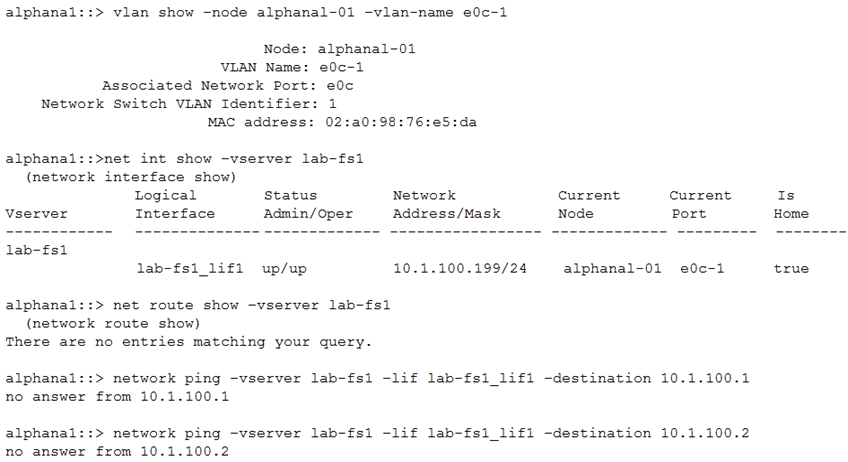Click the lab-fs1_lif1 interface entry
848x462 pixels.
[190, 269]
